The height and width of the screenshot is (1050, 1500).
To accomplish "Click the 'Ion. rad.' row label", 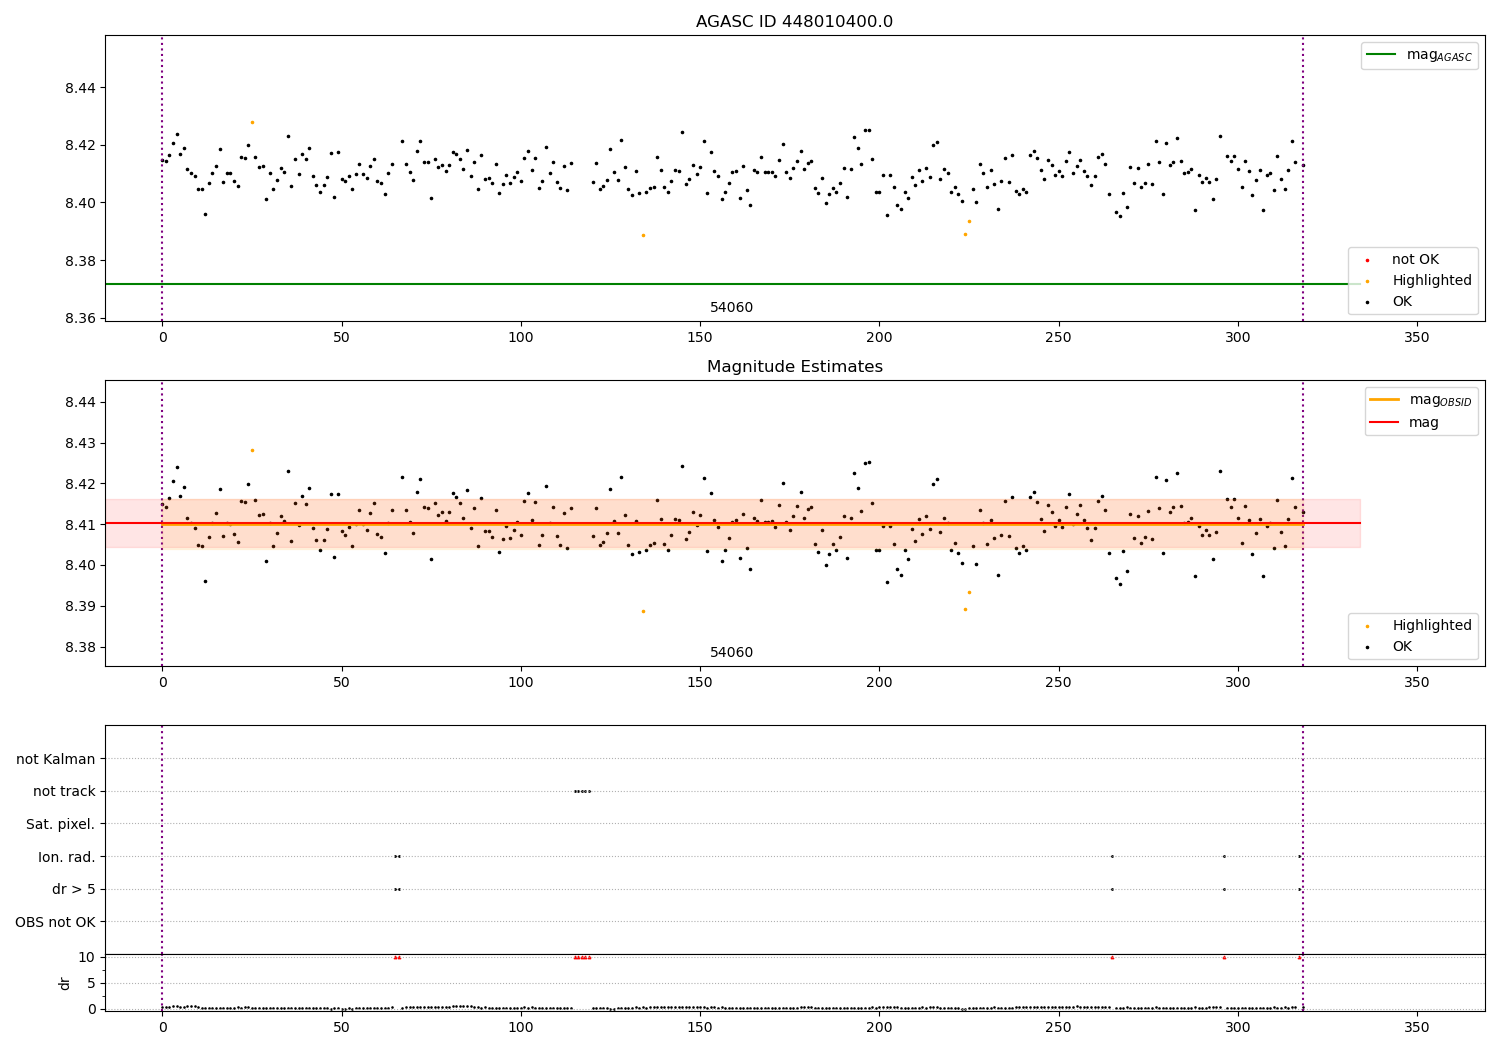I will coord(67,857).
